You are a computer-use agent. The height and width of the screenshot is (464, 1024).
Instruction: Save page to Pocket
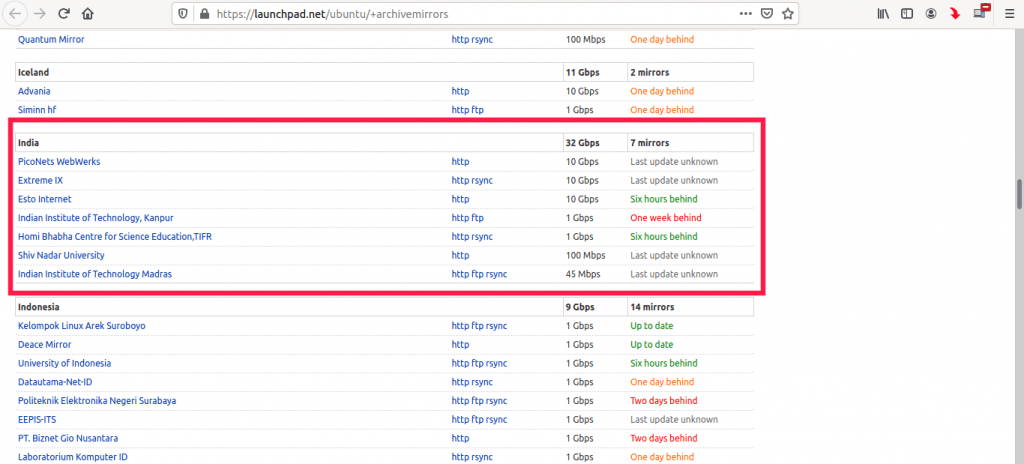767,14
